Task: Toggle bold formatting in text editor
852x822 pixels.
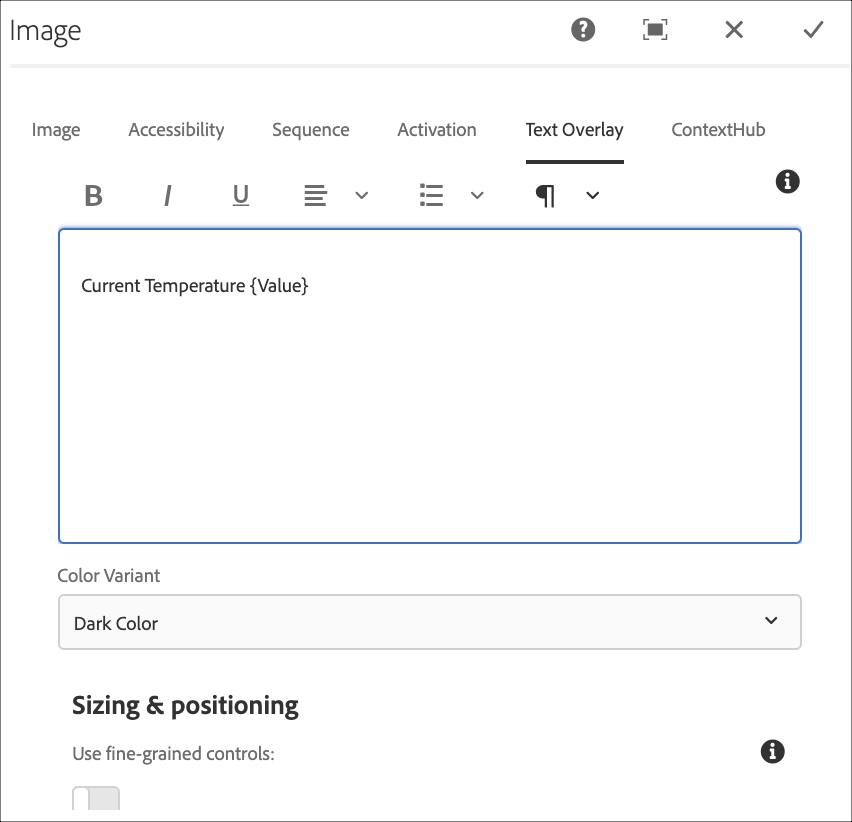Action: (x=94, y=195)
